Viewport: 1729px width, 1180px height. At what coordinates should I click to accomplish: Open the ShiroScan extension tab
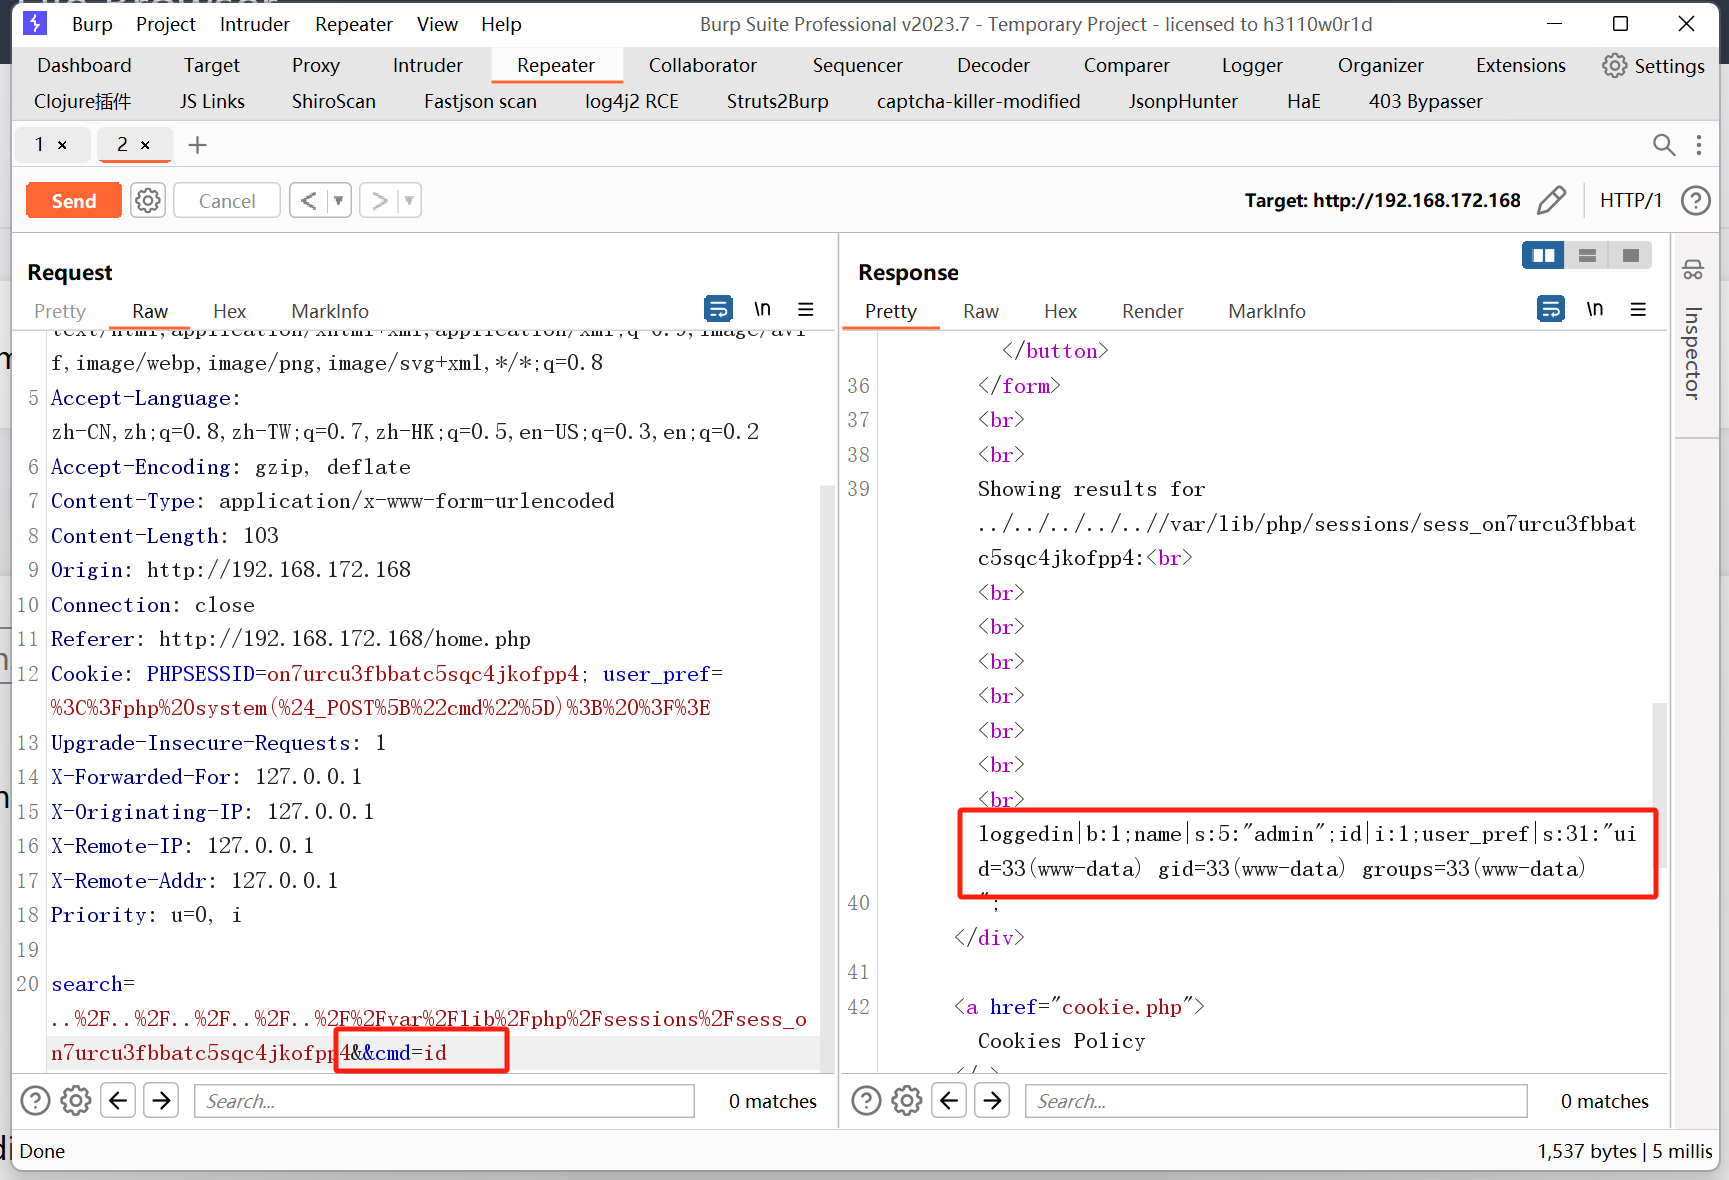point(334,101)
